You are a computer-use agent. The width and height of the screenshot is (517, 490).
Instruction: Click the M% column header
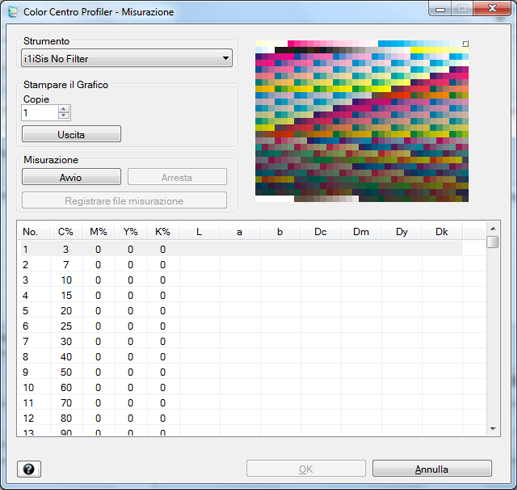click(98, 232)
